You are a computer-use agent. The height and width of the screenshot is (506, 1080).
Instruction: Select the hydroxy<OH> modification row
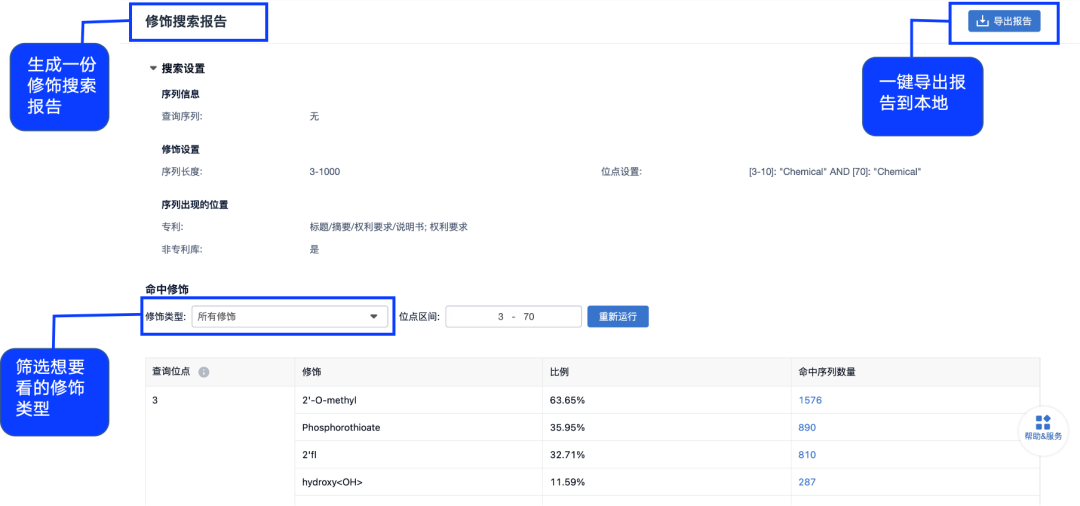pyautogui.click(x=332, y=482)
